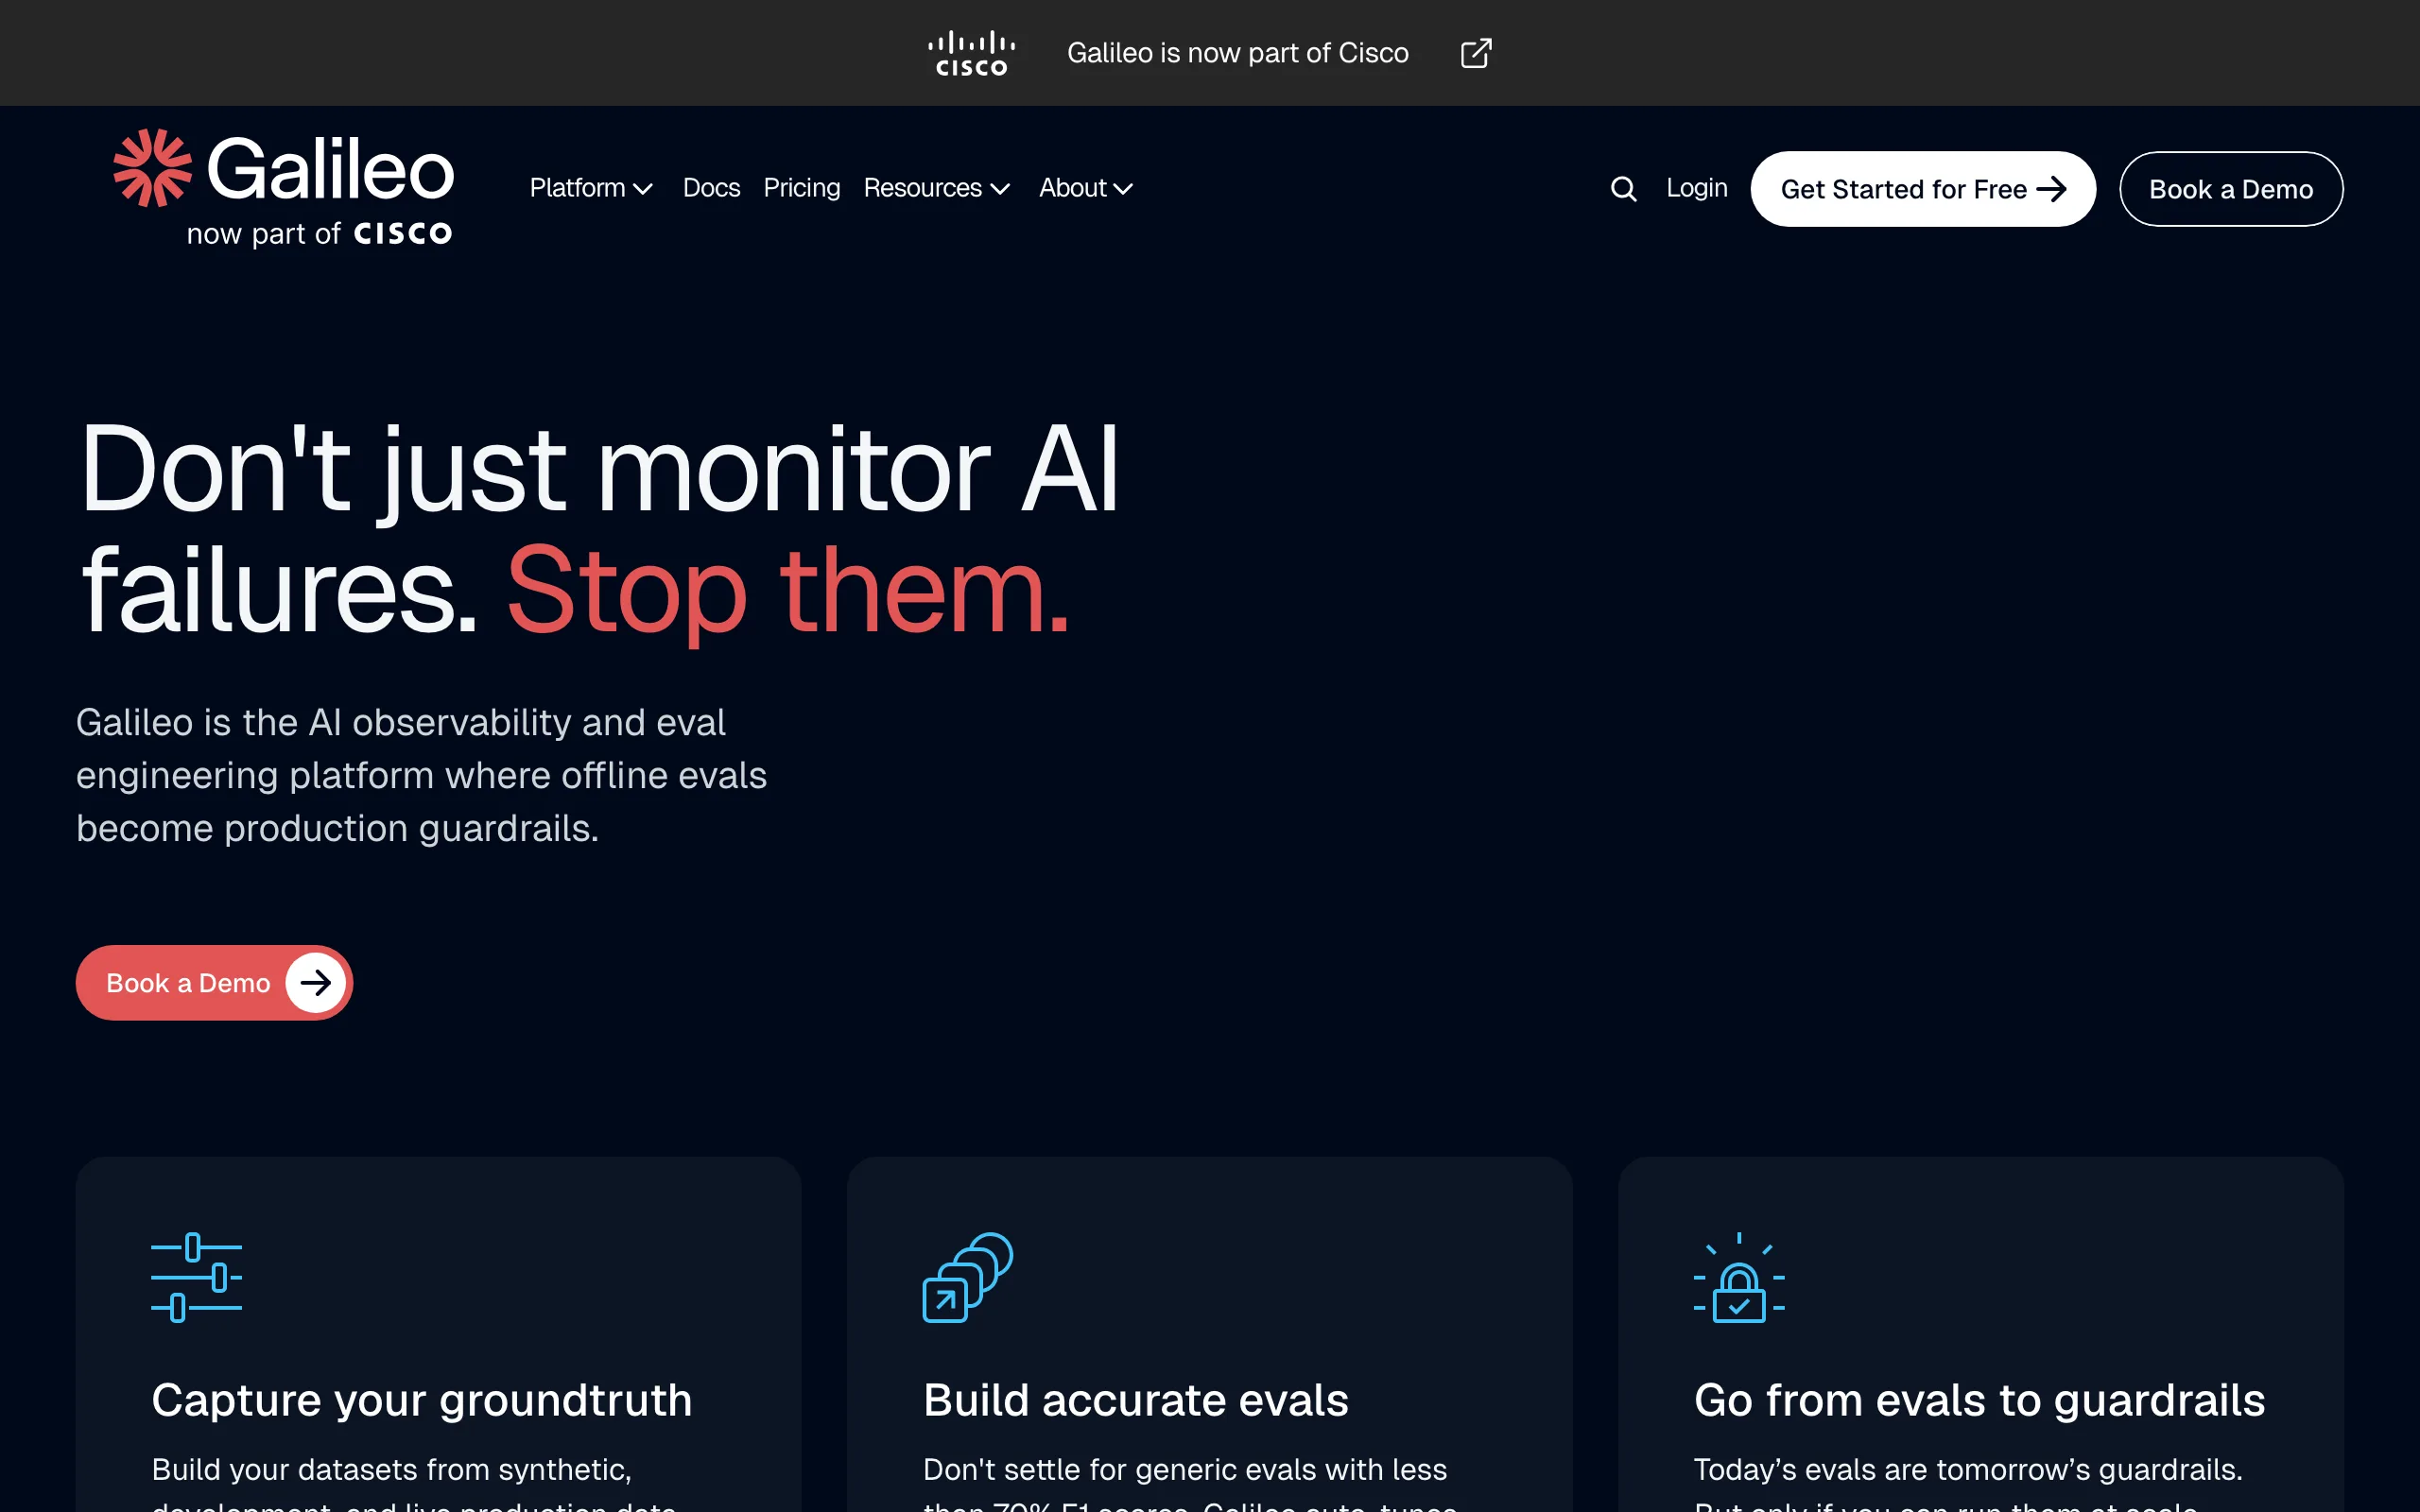Viewport: 2420px width, 1512px height.
Task: Expand the Platform dropdown menu
Action: (591, 188)
